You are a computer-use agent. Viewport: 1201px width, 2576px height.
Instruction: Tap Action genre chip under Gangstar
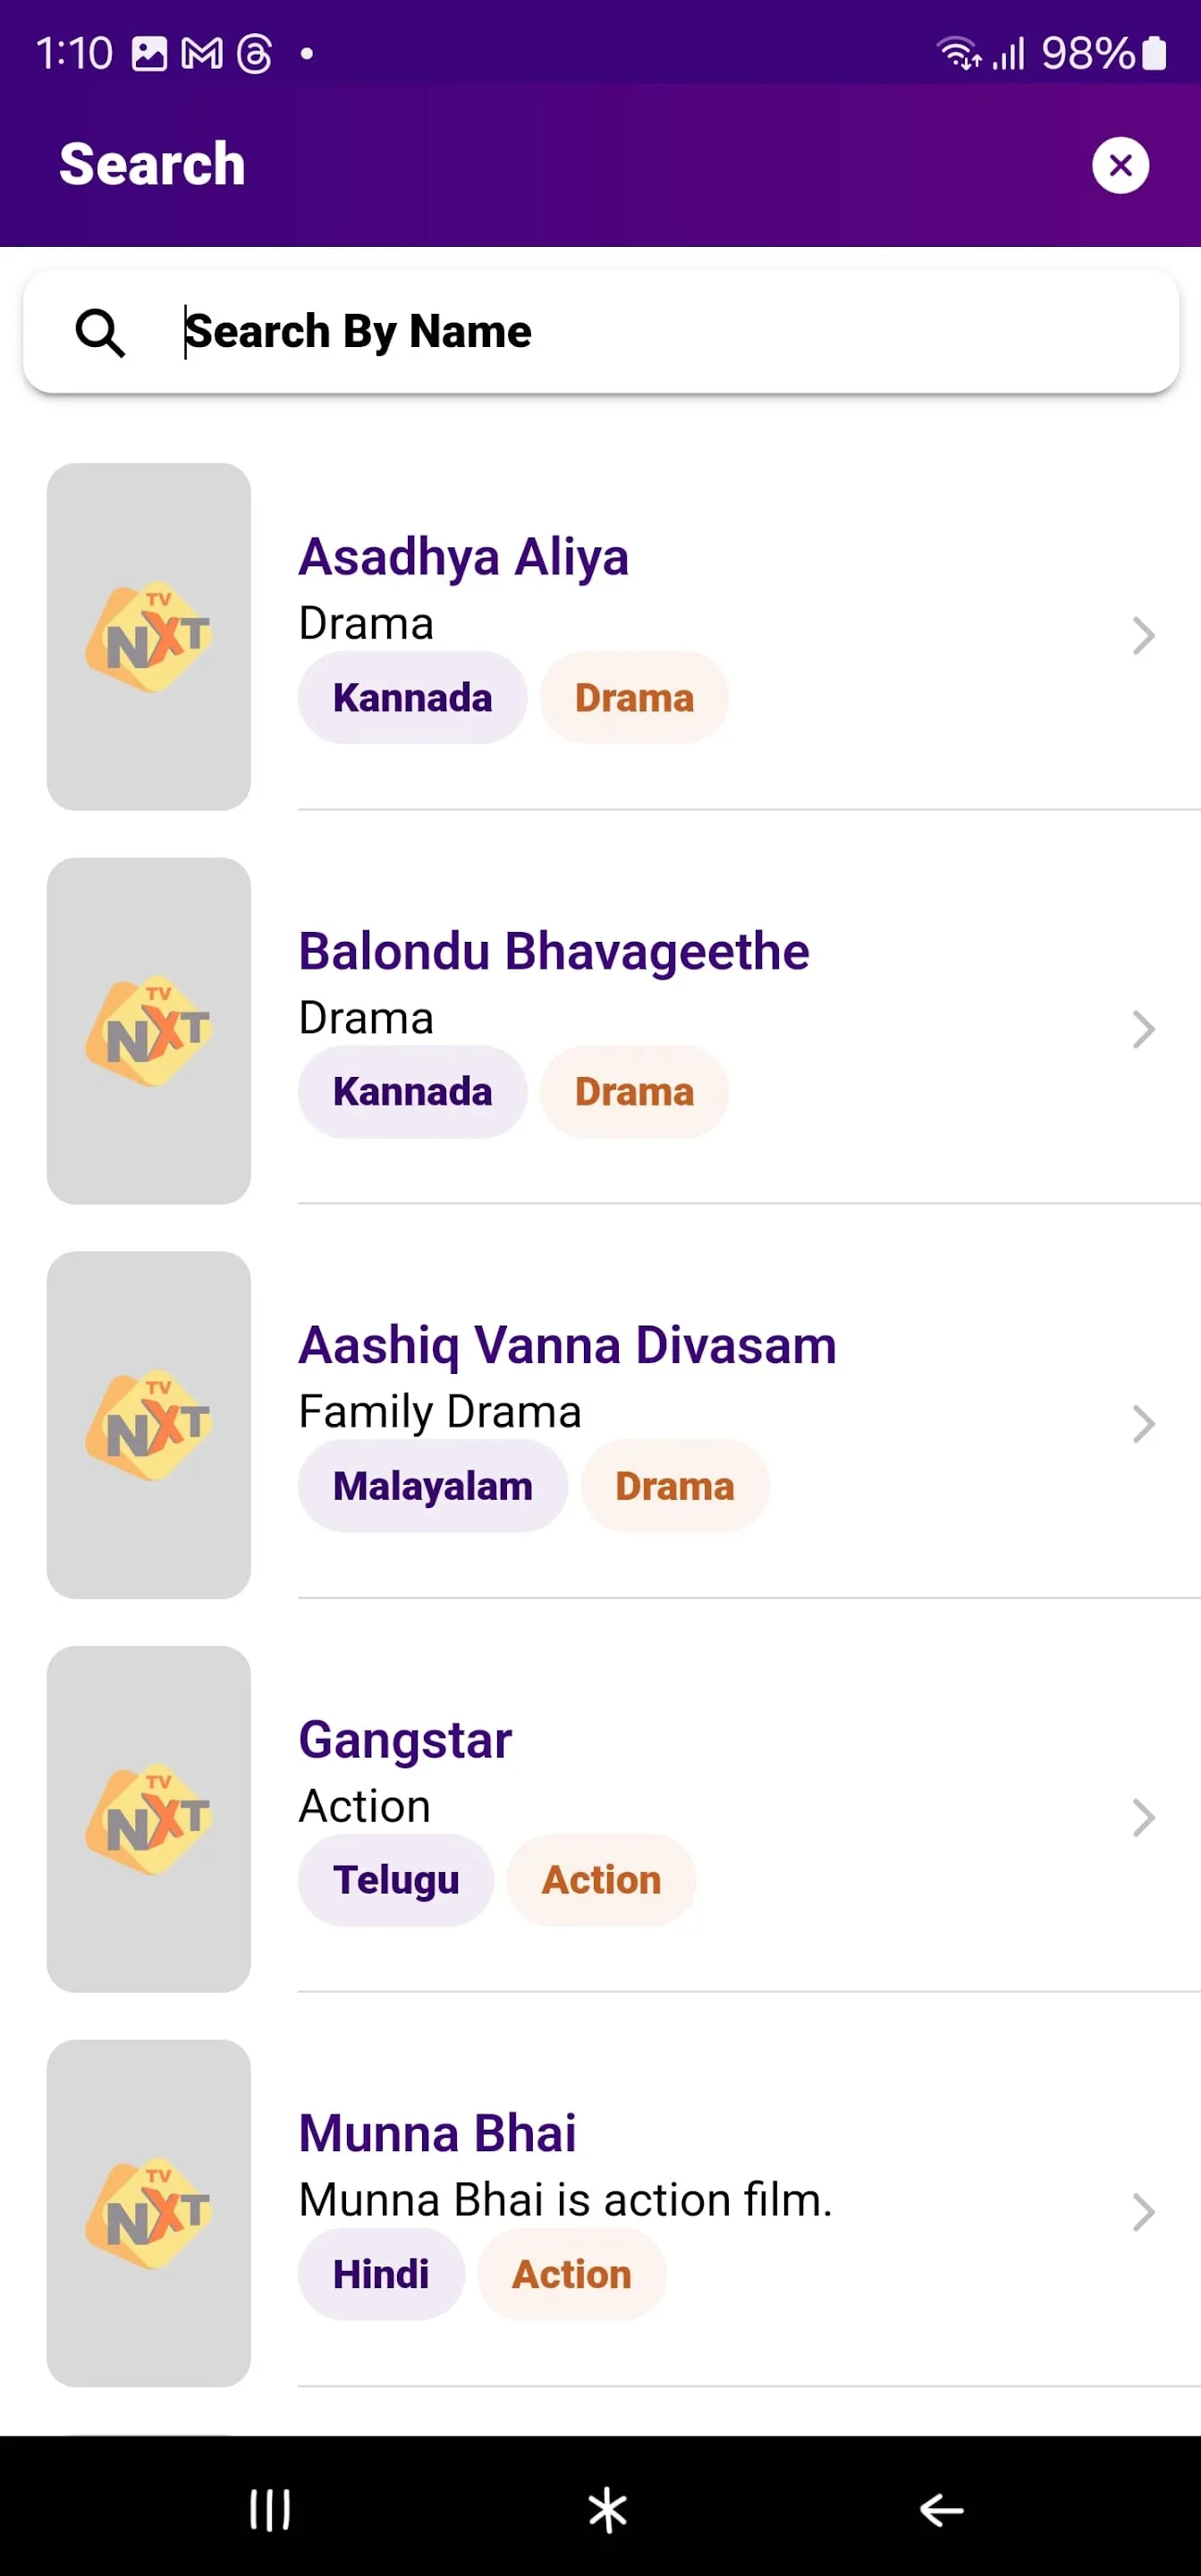pos(601,1880)
